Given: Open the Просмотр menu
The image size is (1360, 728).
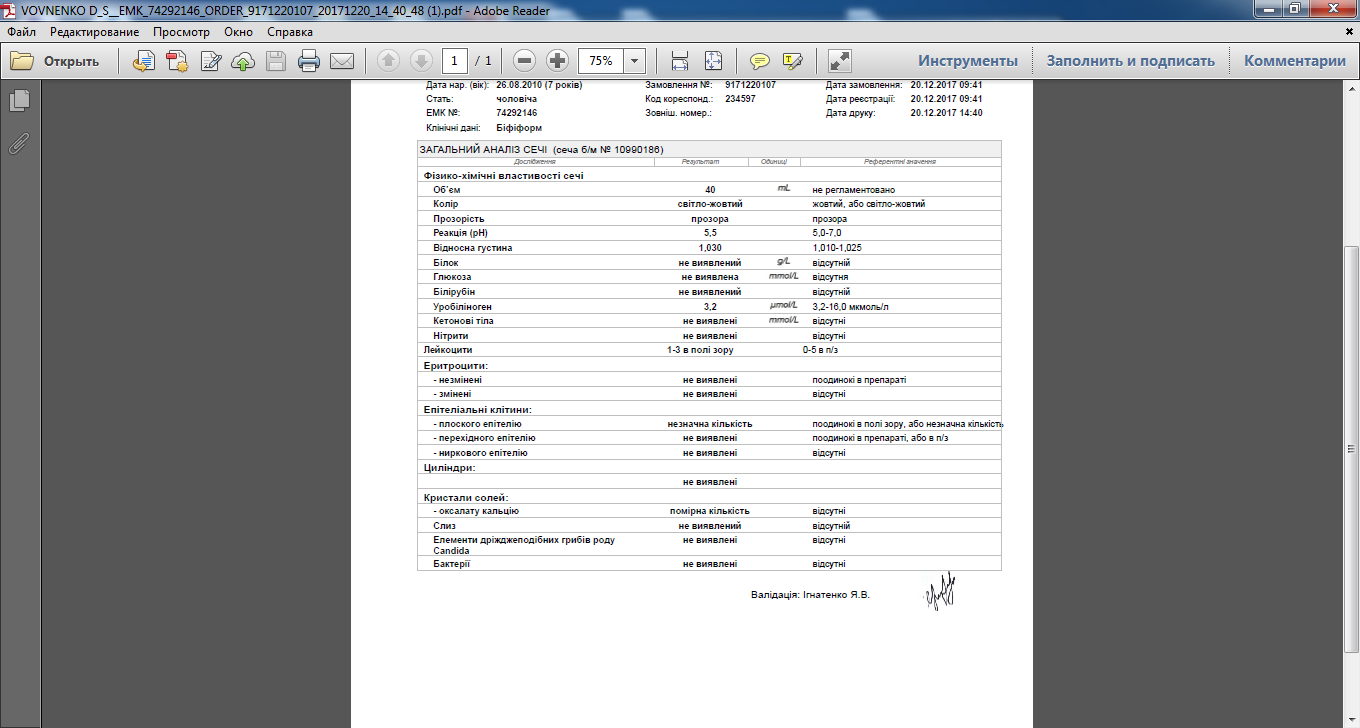Looking at the screenshot, I should click(x=181, y=32).
